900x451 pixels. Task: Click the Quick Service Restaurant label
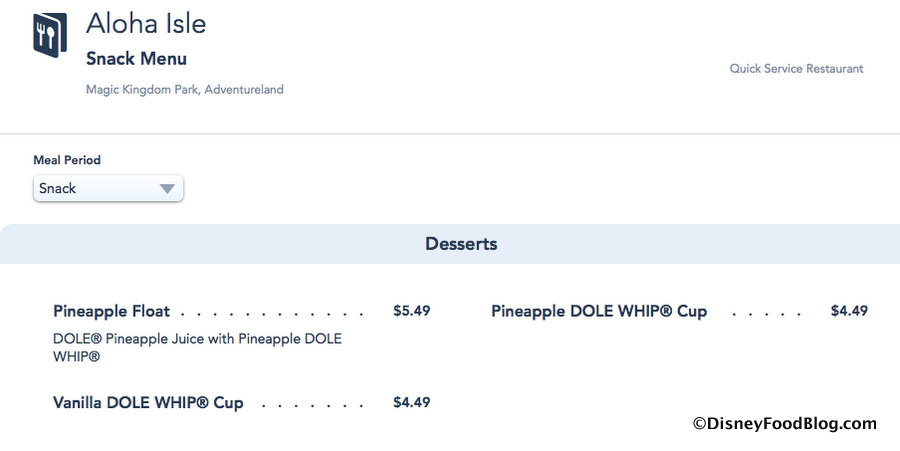(796, 69)
